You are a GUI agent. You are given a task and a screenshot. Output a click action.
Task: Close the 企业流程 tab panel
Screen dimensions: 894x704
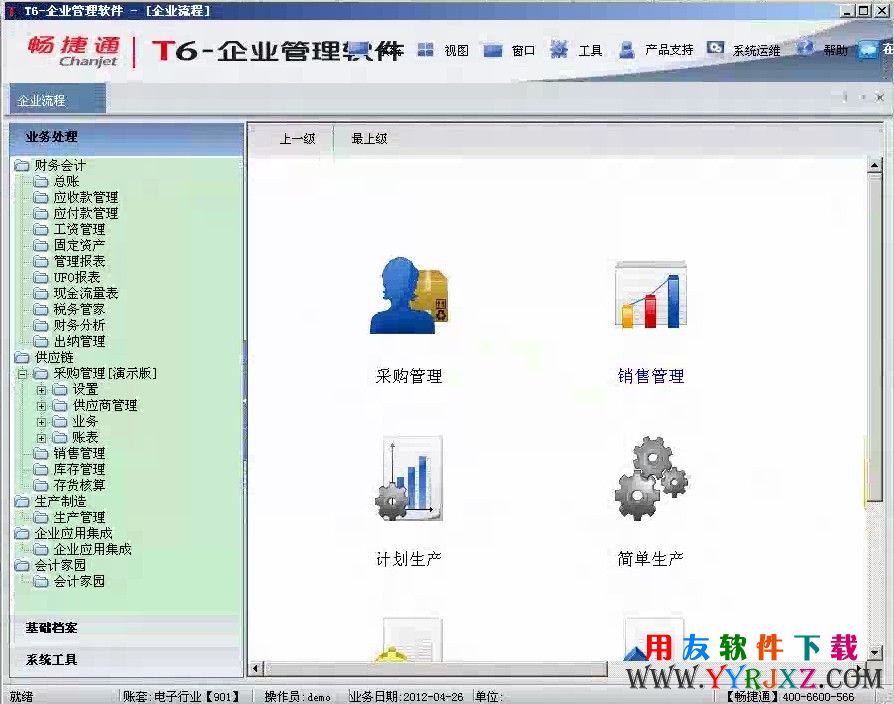coord(880,97)
